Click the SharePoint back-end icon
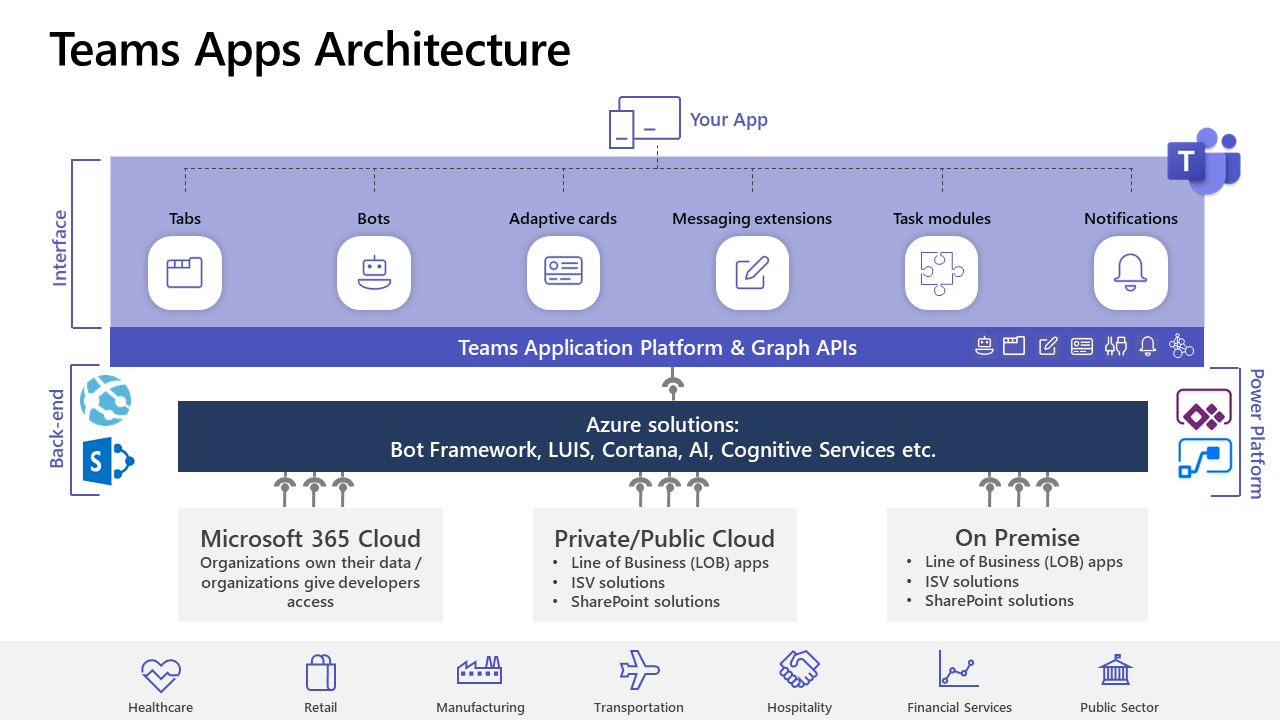Viewport: 1280px width, 720px height. (108, 461)
